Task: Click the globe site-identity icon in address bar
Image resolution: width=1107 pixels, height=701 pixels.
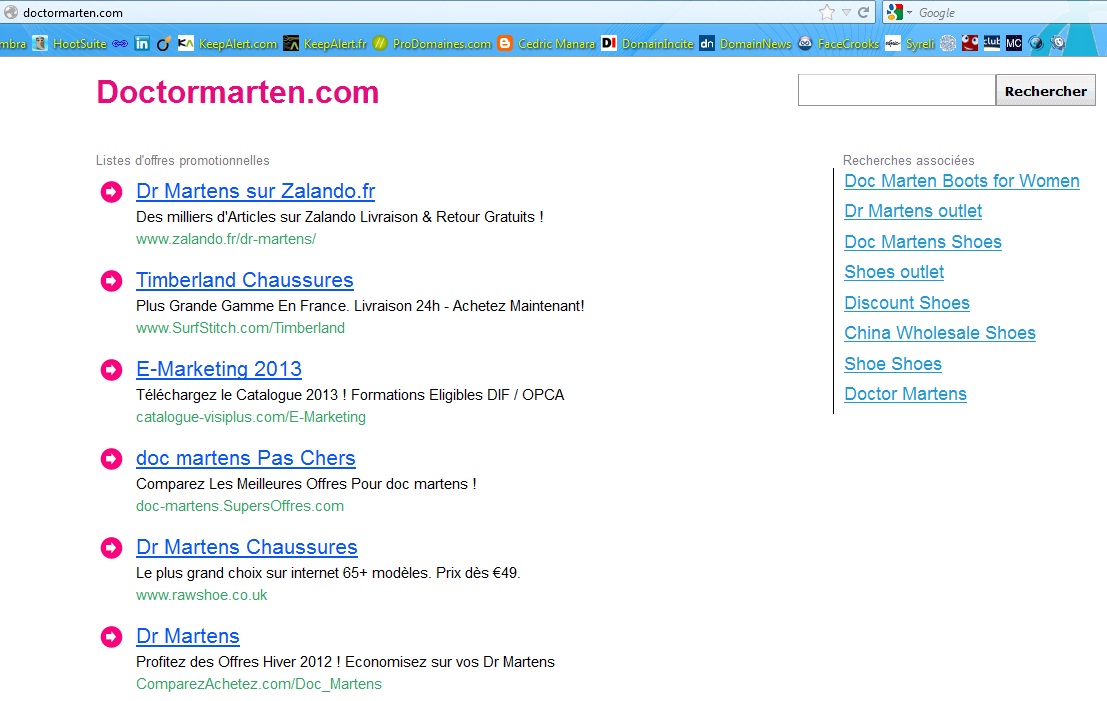Action: click(x=11, y=12)
